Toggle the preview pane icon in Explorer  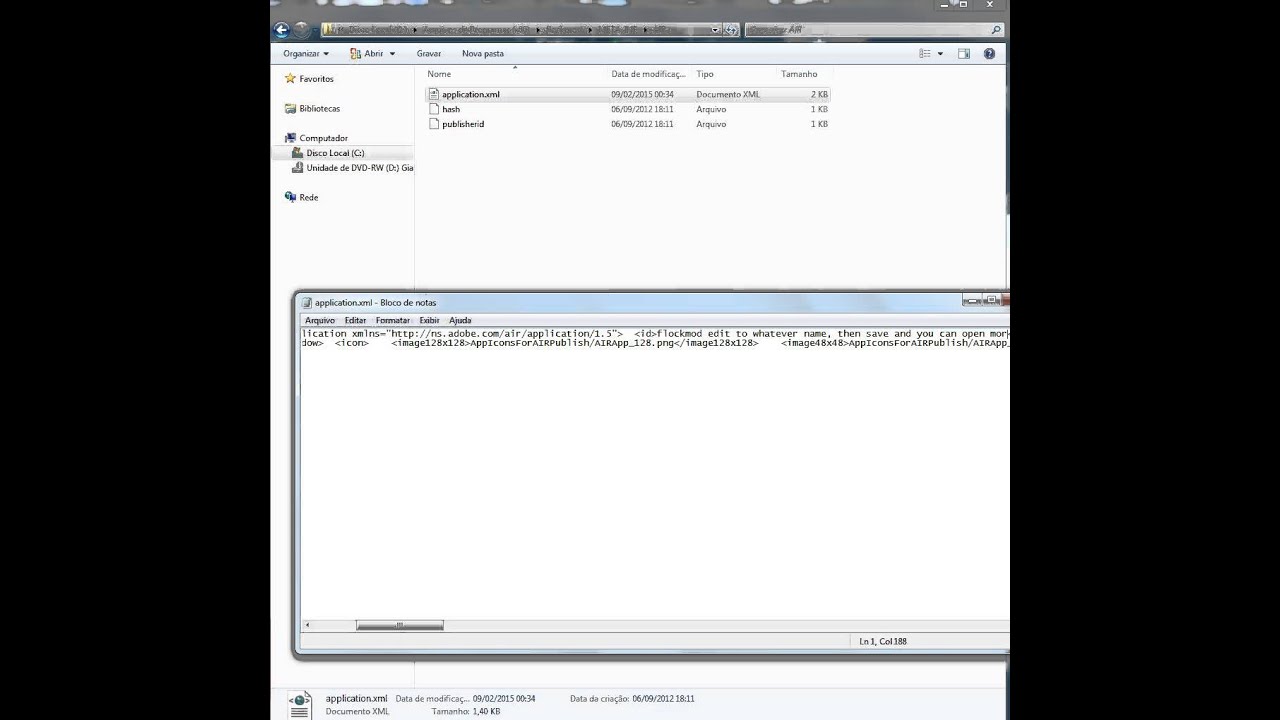[x=964, y=54]
